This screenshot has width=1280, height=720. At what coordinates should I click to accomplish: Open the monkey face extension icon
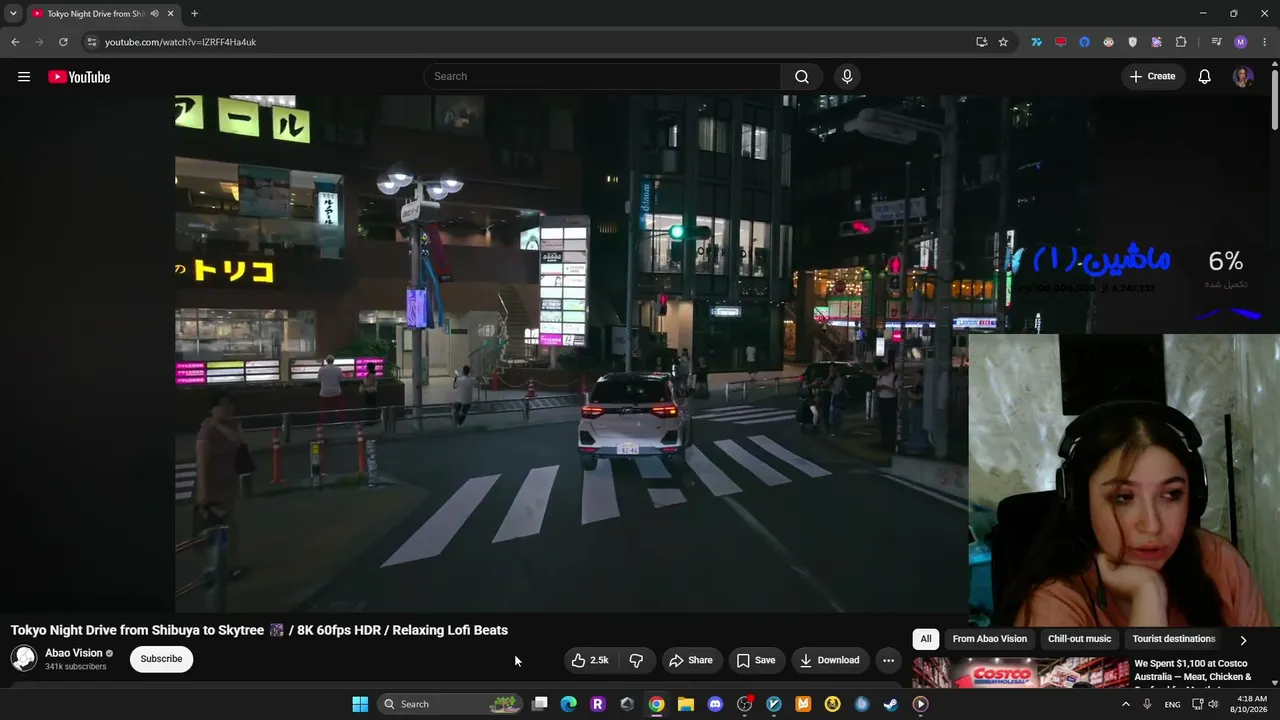(1108, 42)
